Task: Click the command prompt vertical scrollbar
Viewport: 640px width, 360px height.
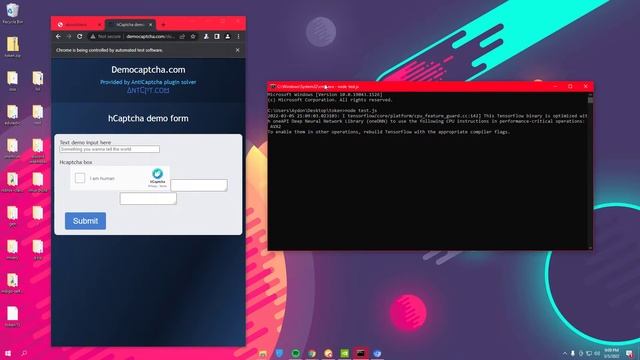Action: [590, 171]
